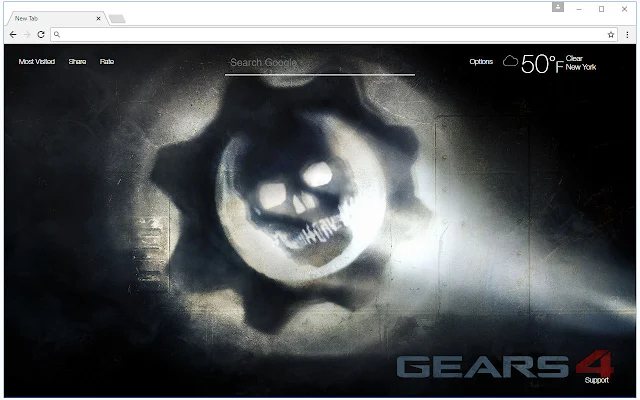Go back with the browser back arrow
Image resolution: width=640 pixels, height=400 pixels.
coord(13,35)
